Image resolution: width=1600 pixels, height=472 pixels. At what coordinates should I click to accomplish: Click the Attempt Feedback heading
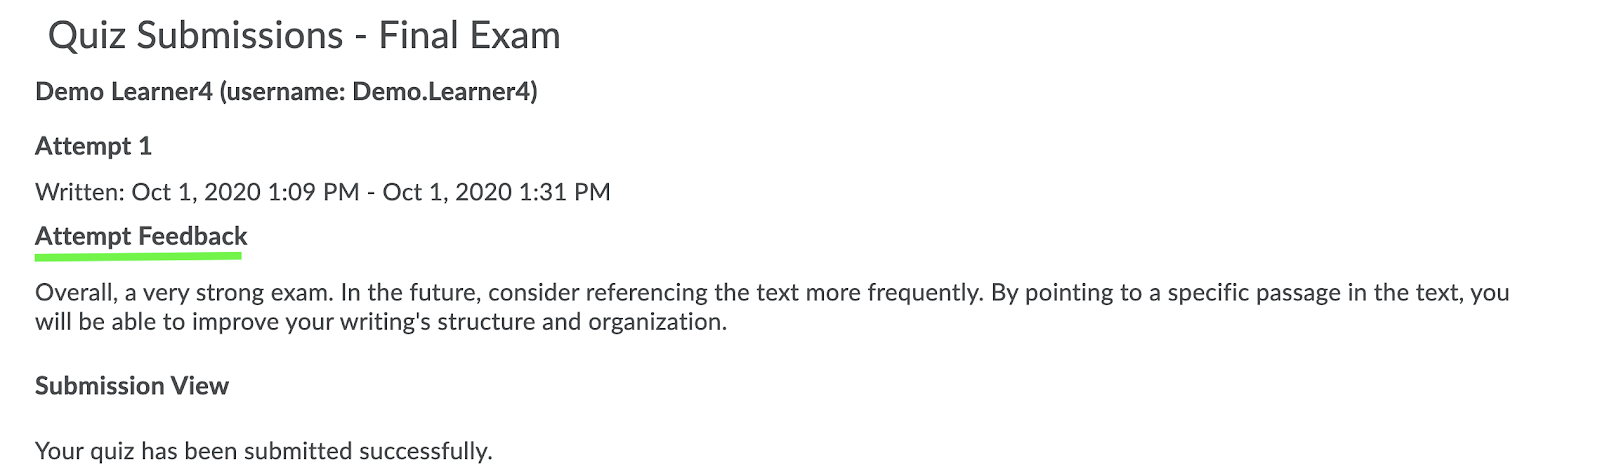pyautogui.click(x=141, y=237)
